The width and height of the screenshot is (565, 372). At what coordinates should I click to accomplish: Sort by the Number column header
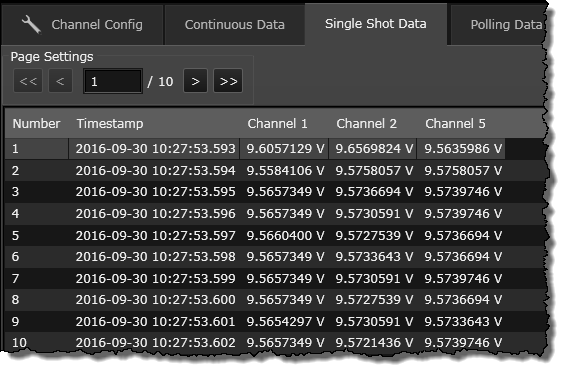point(36,124)
